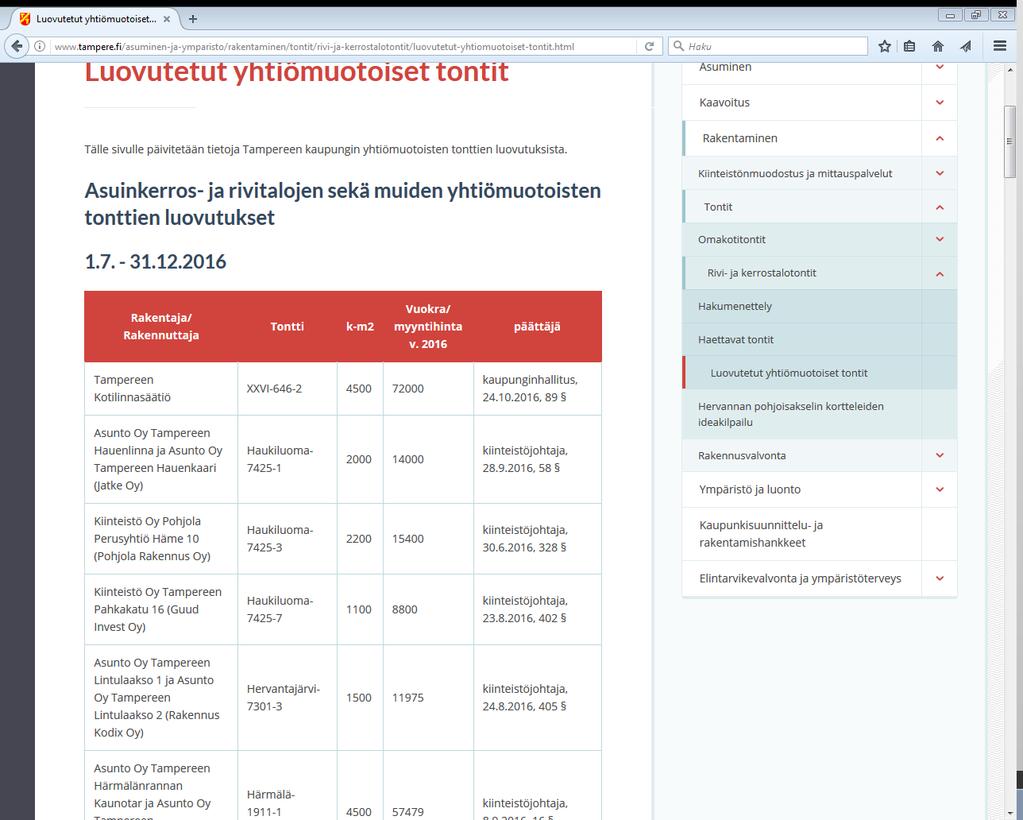The height and width of the screenshot is (820, 1023).
Task: Open the Asuminen menu item
Action: [x=725, y=67]
